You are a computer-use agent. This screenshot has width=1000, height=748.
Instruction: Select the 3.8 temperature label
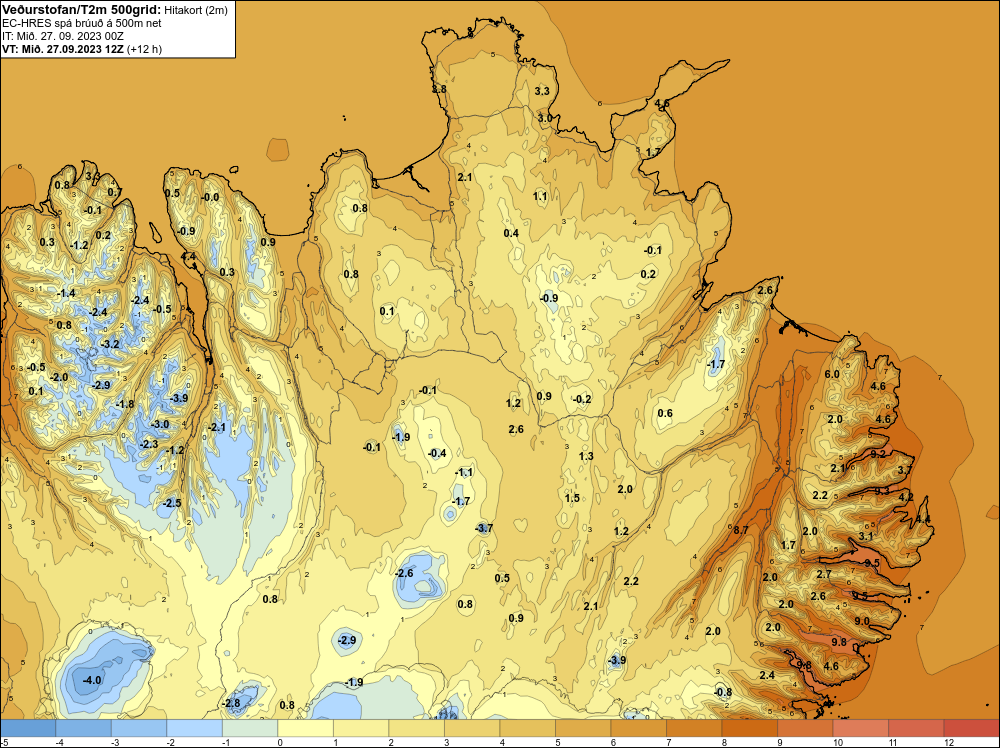[439, 89]
